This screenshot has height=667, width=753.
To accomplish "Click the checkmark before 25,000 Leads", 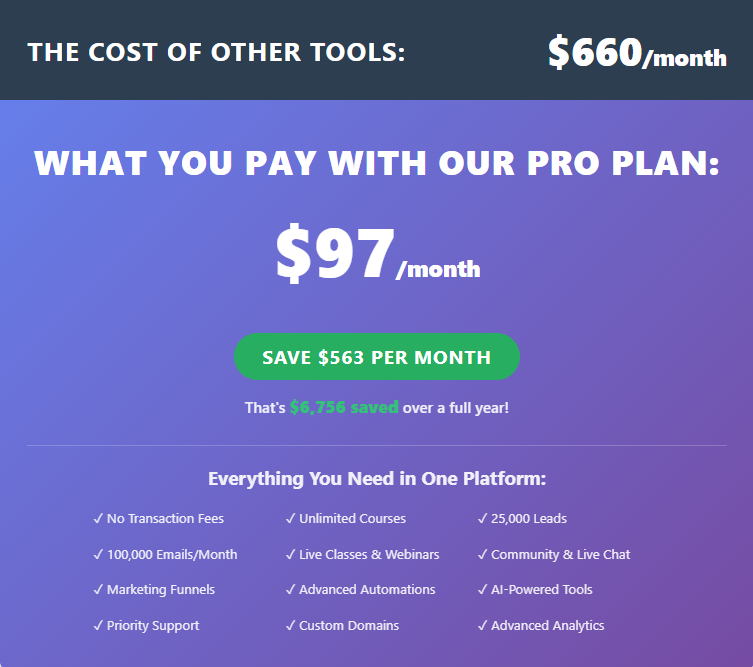I will coord(482,519).
